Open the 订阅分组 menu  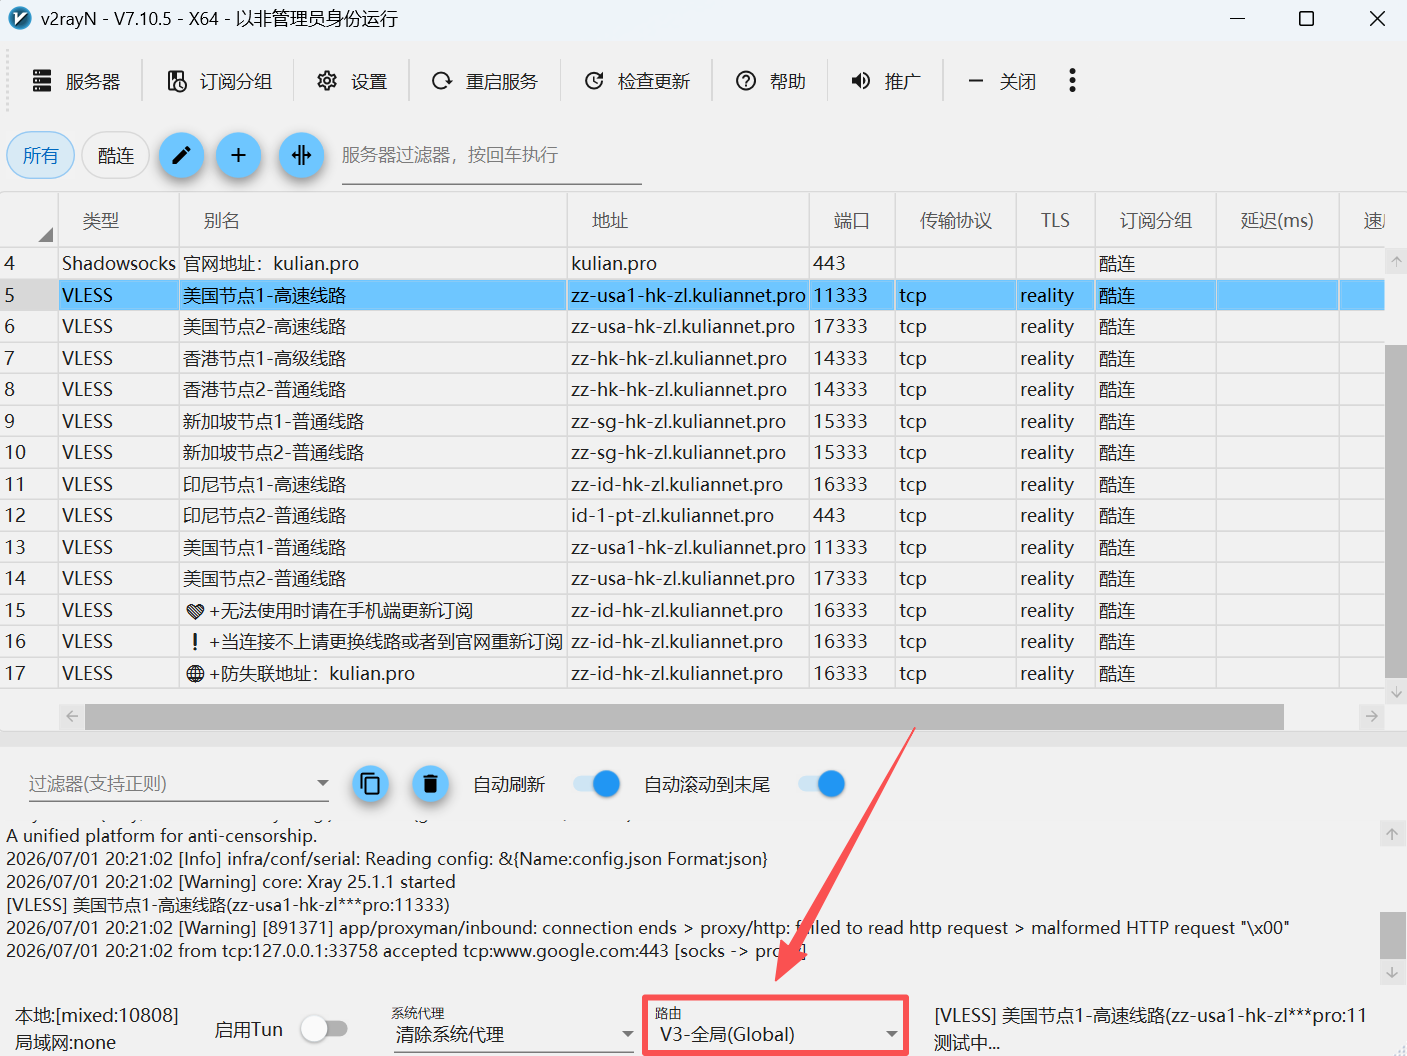[x=219, y=81]
